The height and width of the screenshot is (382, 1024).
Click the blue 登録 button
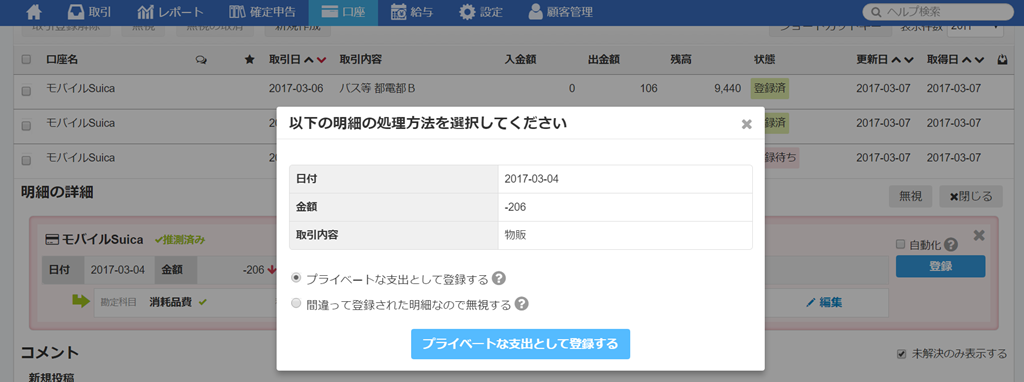click(940, 266)
